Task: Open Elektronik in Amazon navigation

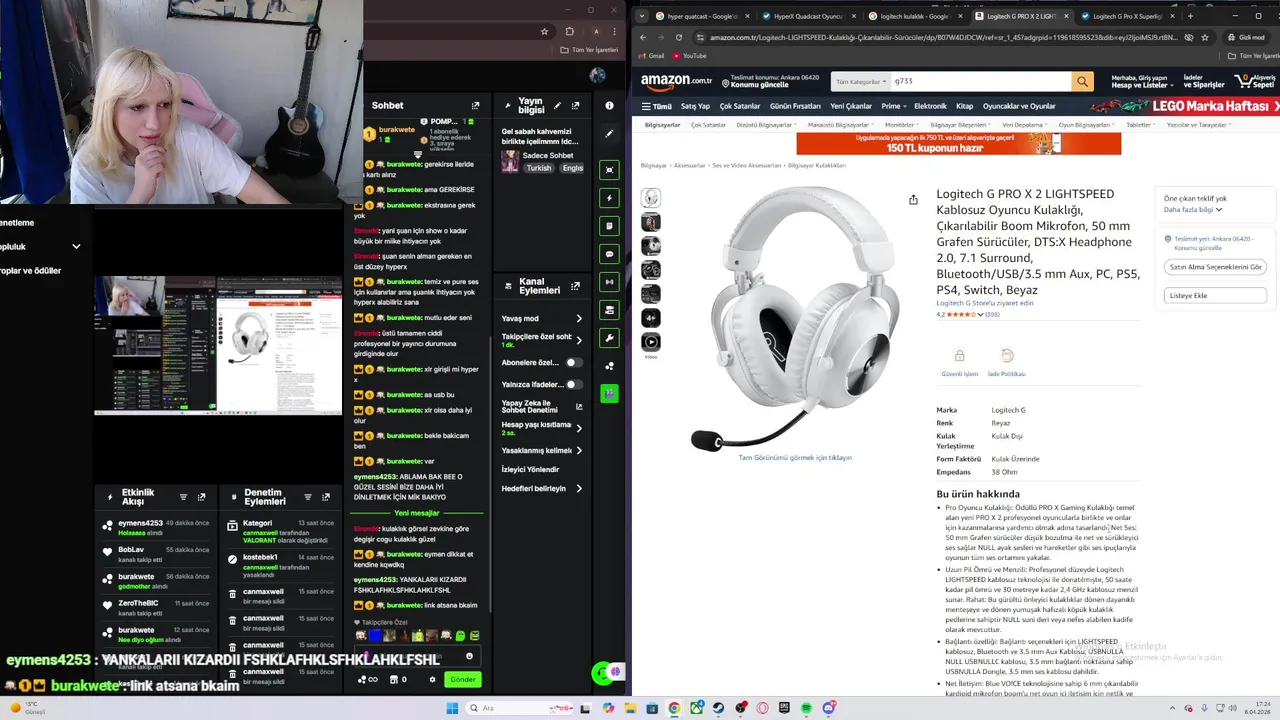Action: 930,106
